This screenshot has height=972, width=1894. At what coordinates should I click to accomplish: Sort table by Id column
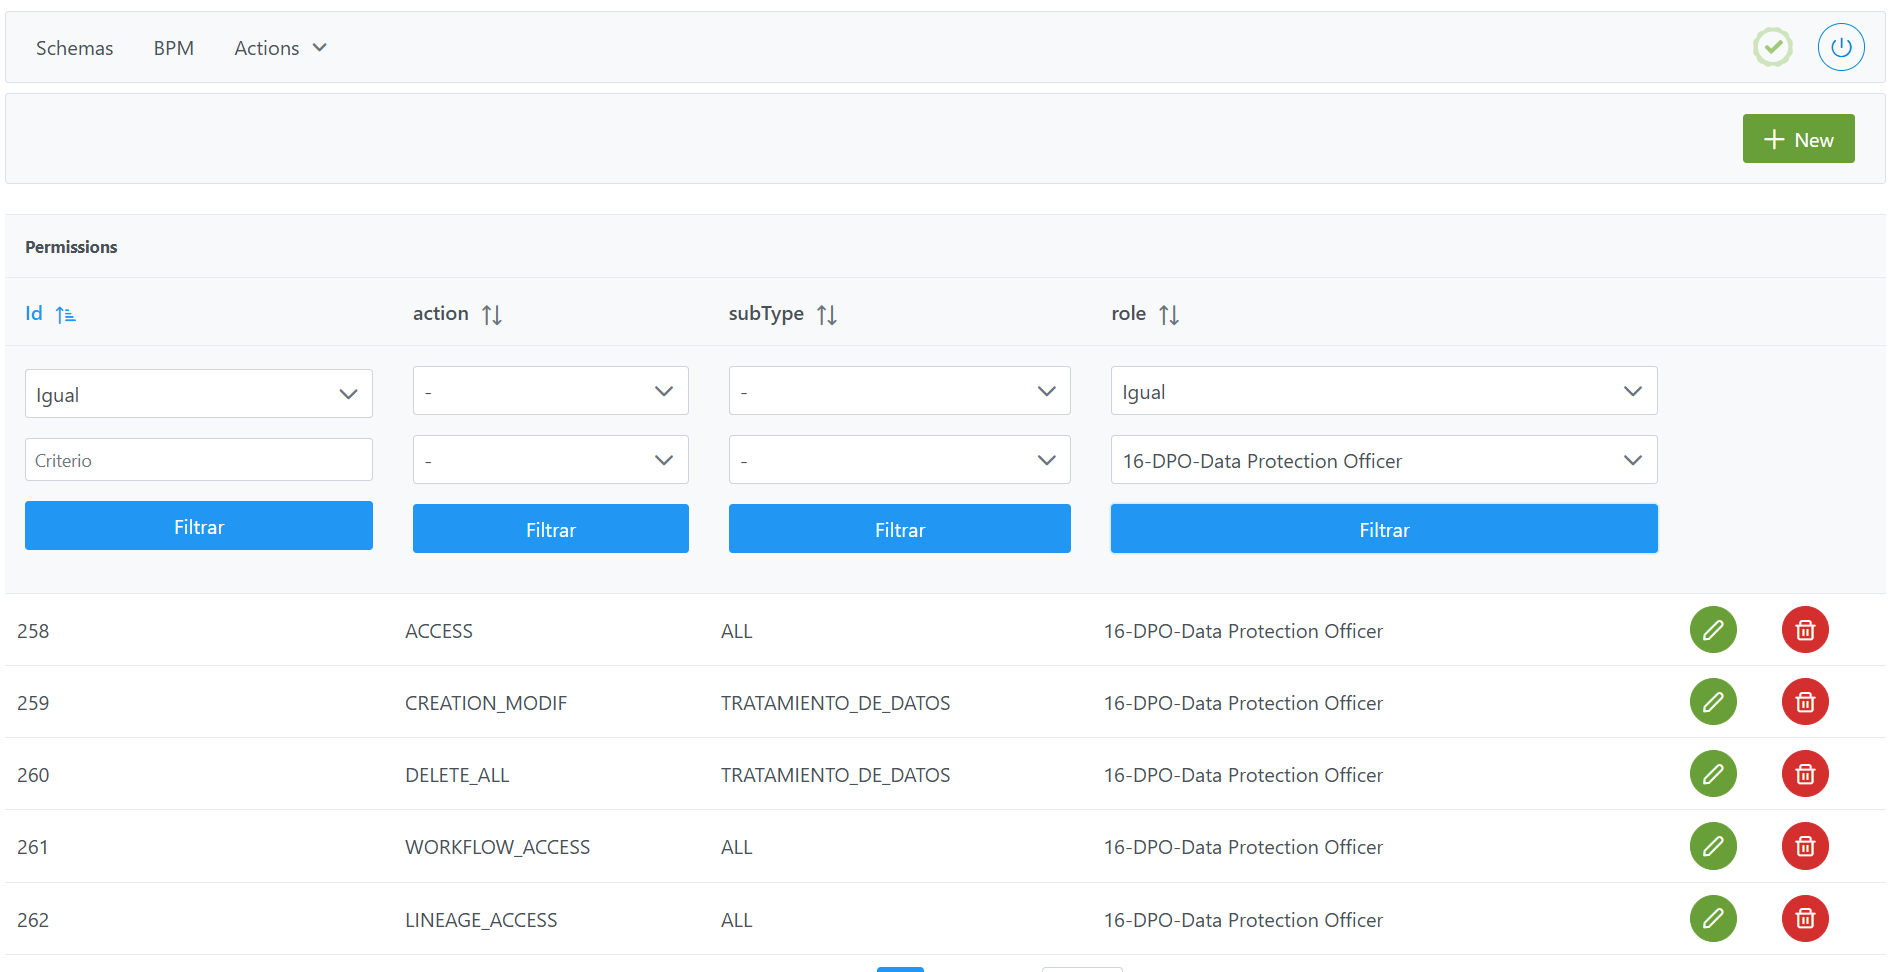click(65, 315)
